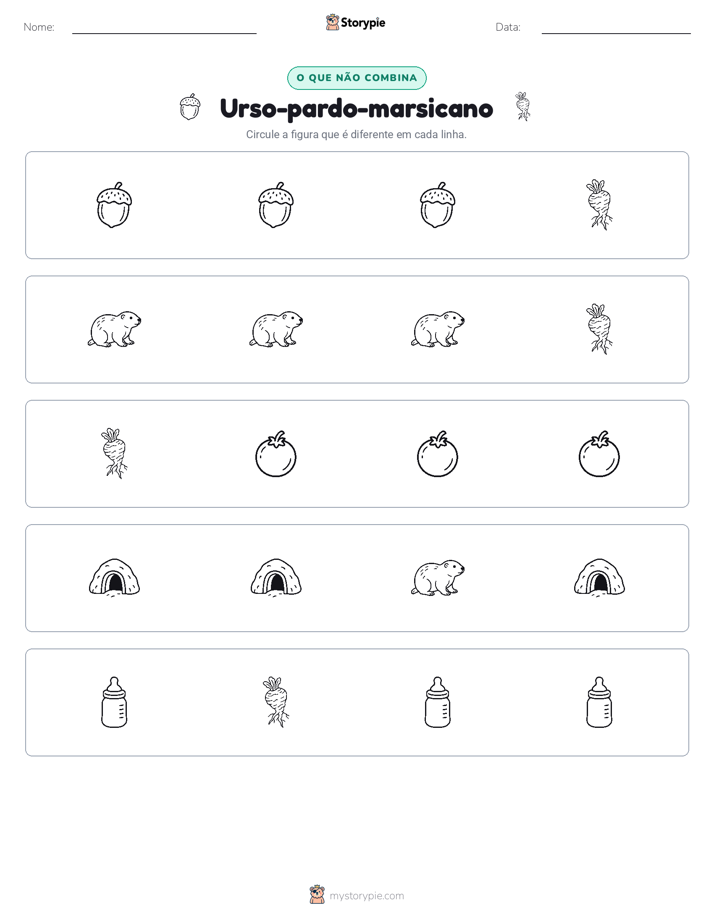Viewport: 714px width, 924px height.
Task: Click the first cave in the fourth row
Action: point(114,578)
